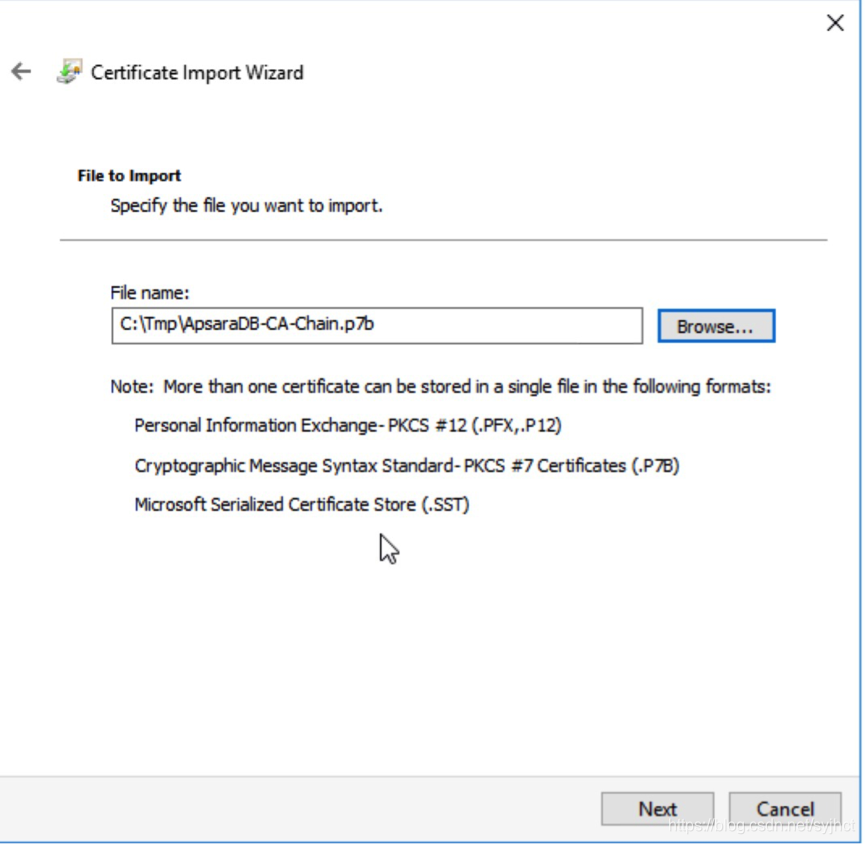Click the blue dialog border at the bottom

tap(432, 841)
